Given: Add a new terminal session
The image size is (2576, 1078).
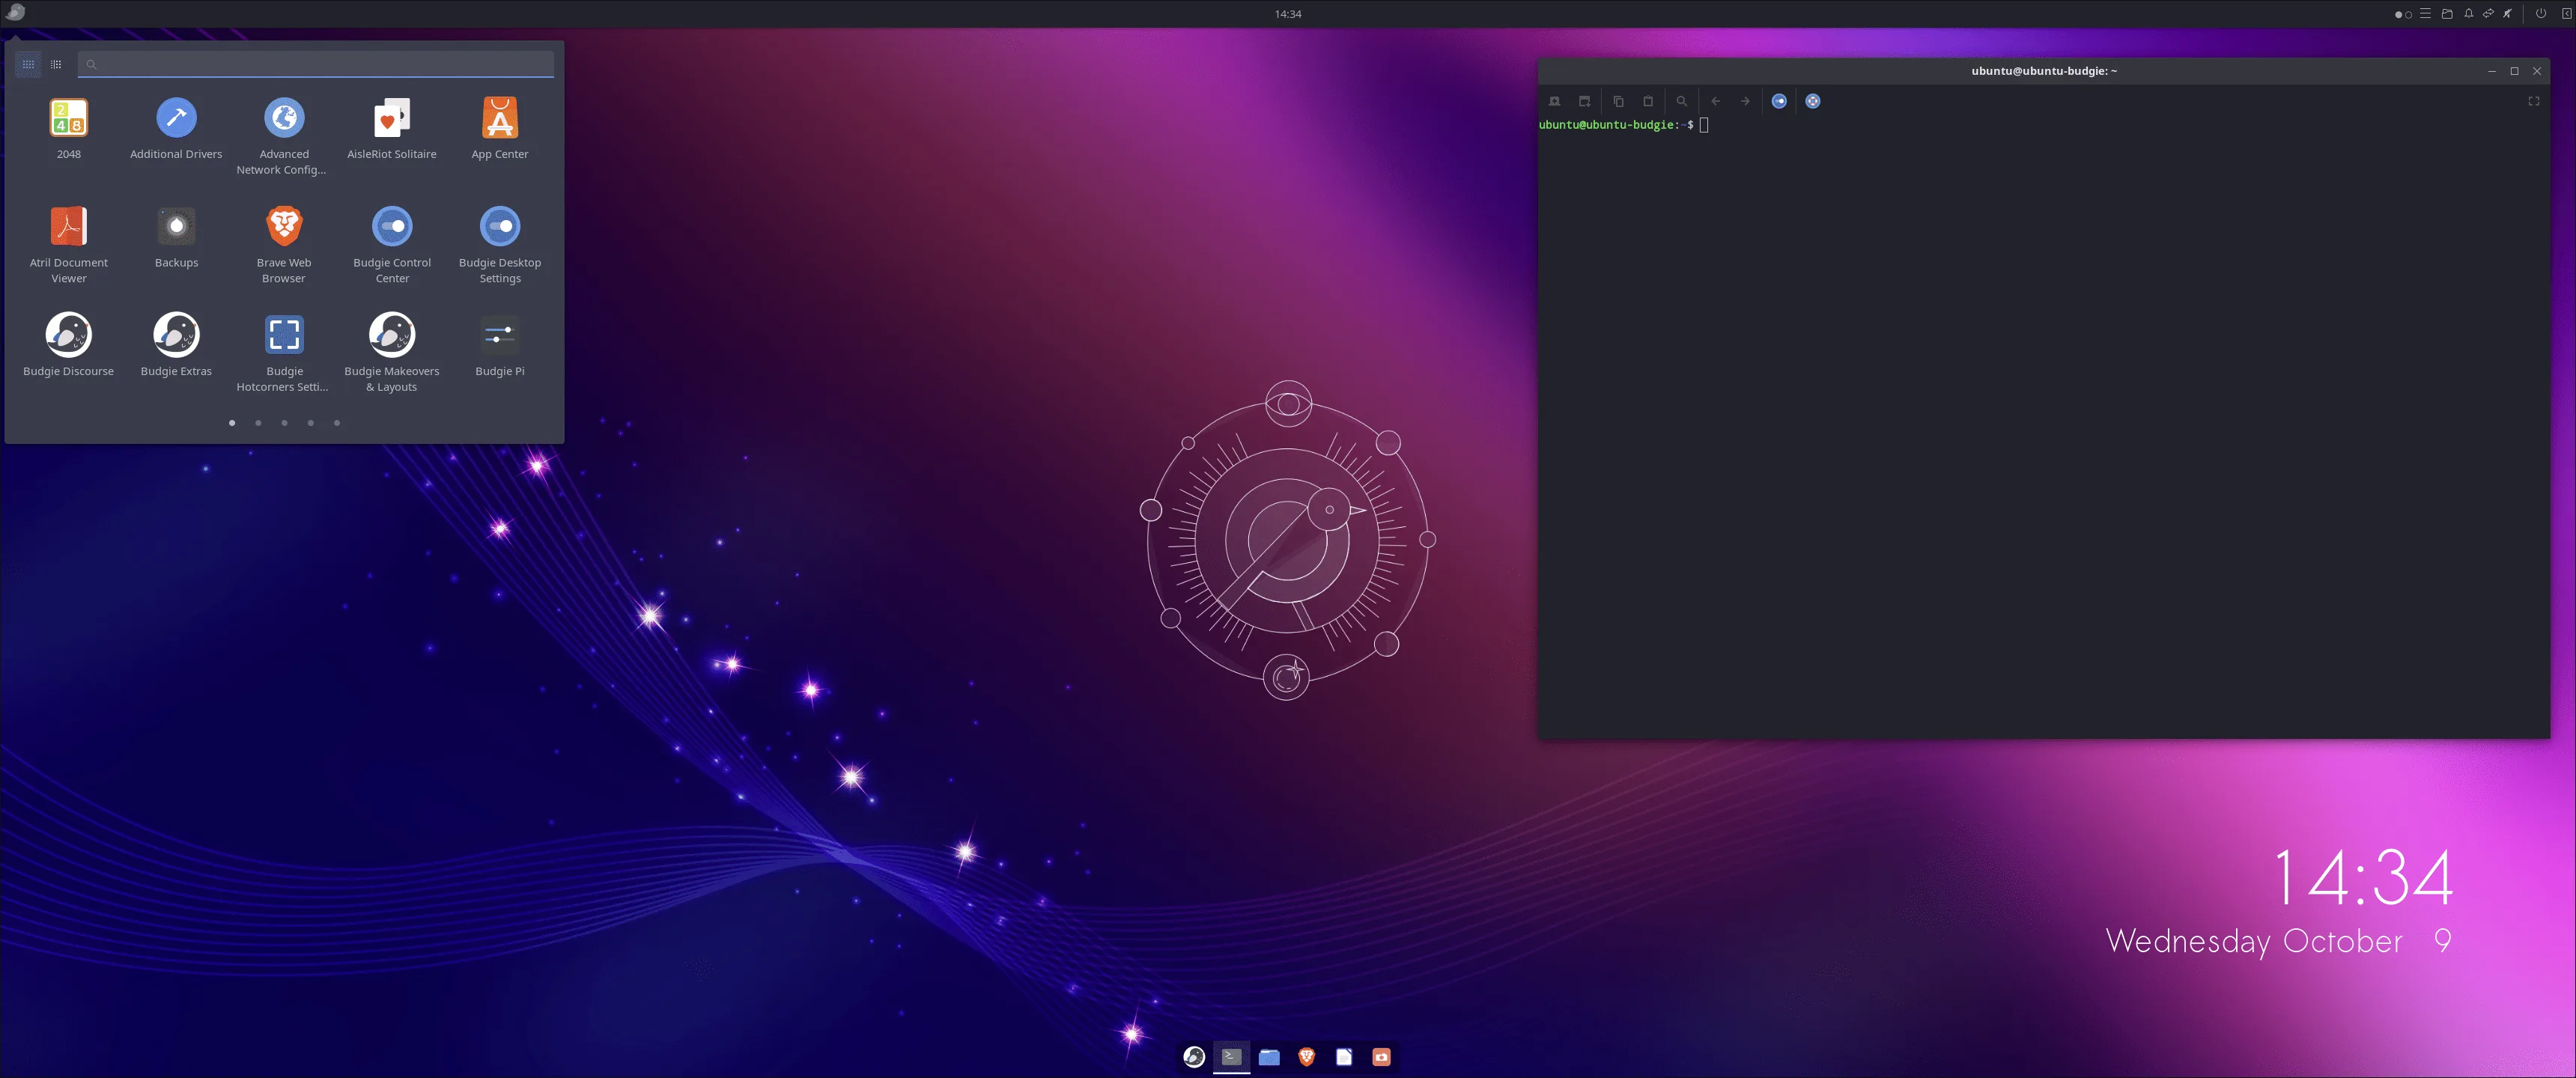Looking at the screenshot, I should (x=1553, y=101).
